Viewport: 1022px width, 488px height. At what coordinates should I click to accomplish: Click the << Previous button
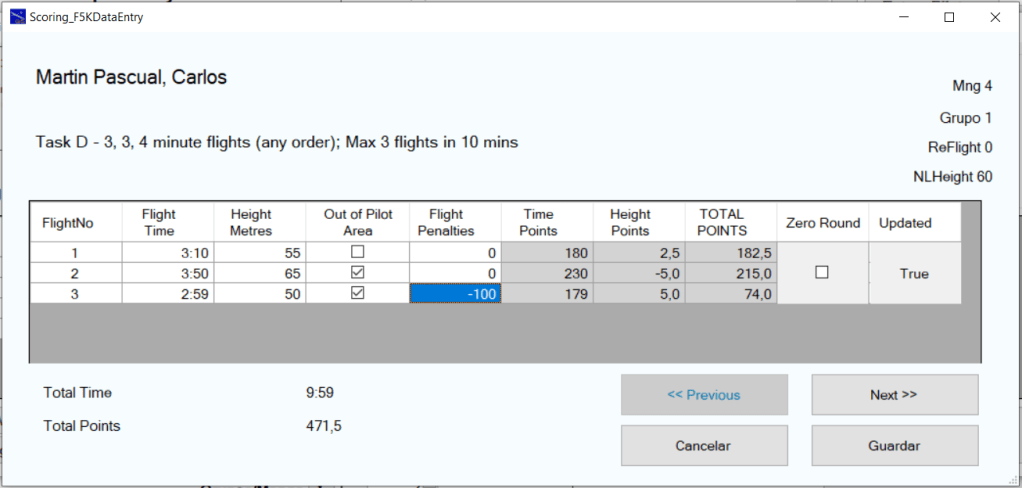point(704,395)
